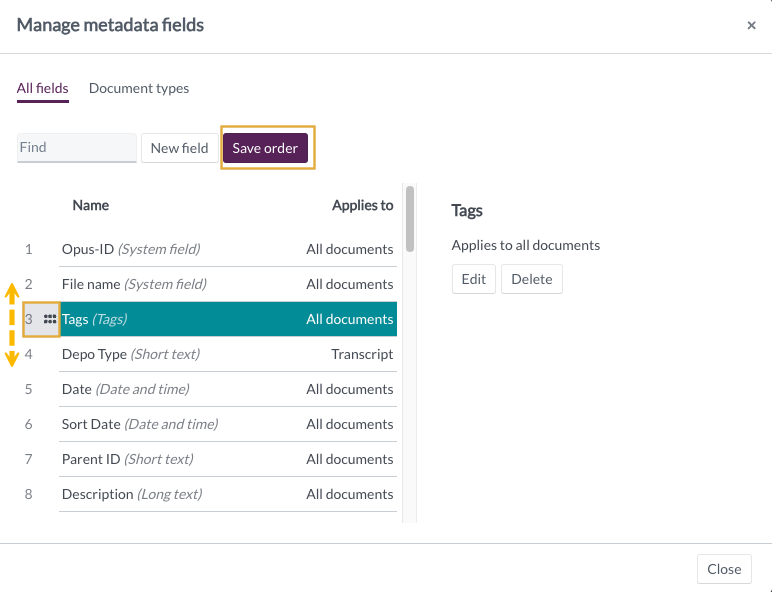Viewport: 772px width, 592px height.
Task: Click All documents in Parent ID row
Action: pos(350,459)
